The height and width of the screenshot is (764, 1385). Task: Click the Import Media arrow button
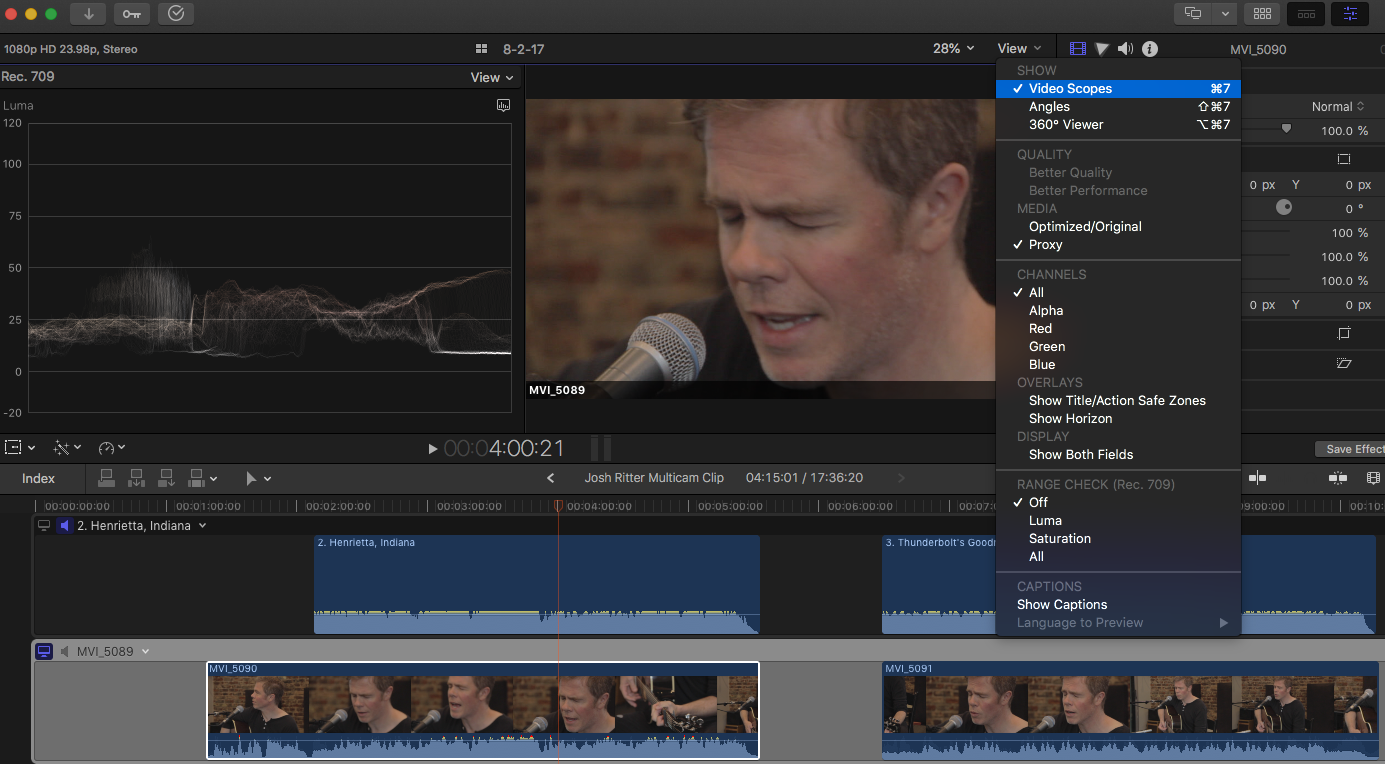click(x=89, y=14)
